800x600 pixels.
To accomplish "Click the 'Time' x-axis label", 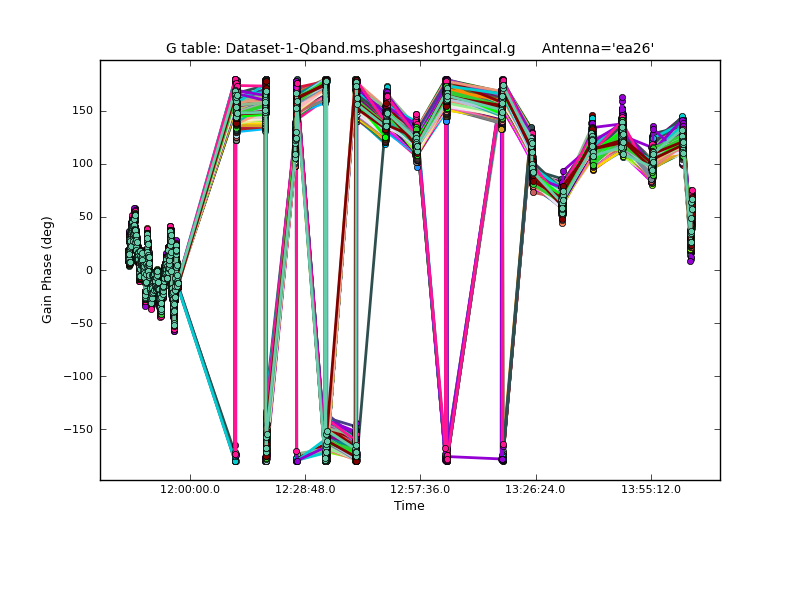I will click(409, 506).
